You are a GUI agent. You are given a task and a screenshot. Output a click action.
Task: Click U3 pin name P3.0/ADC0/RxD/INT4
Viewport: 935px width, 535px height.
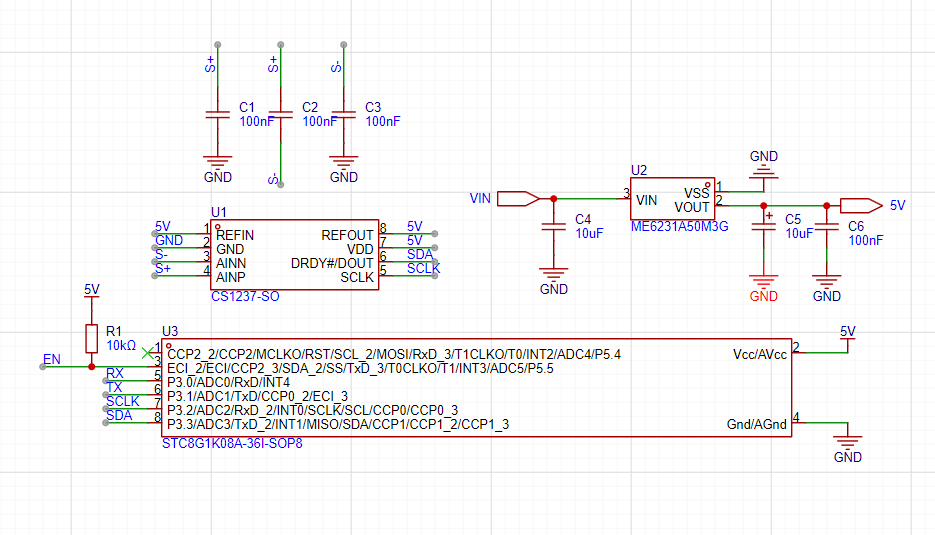228,382
